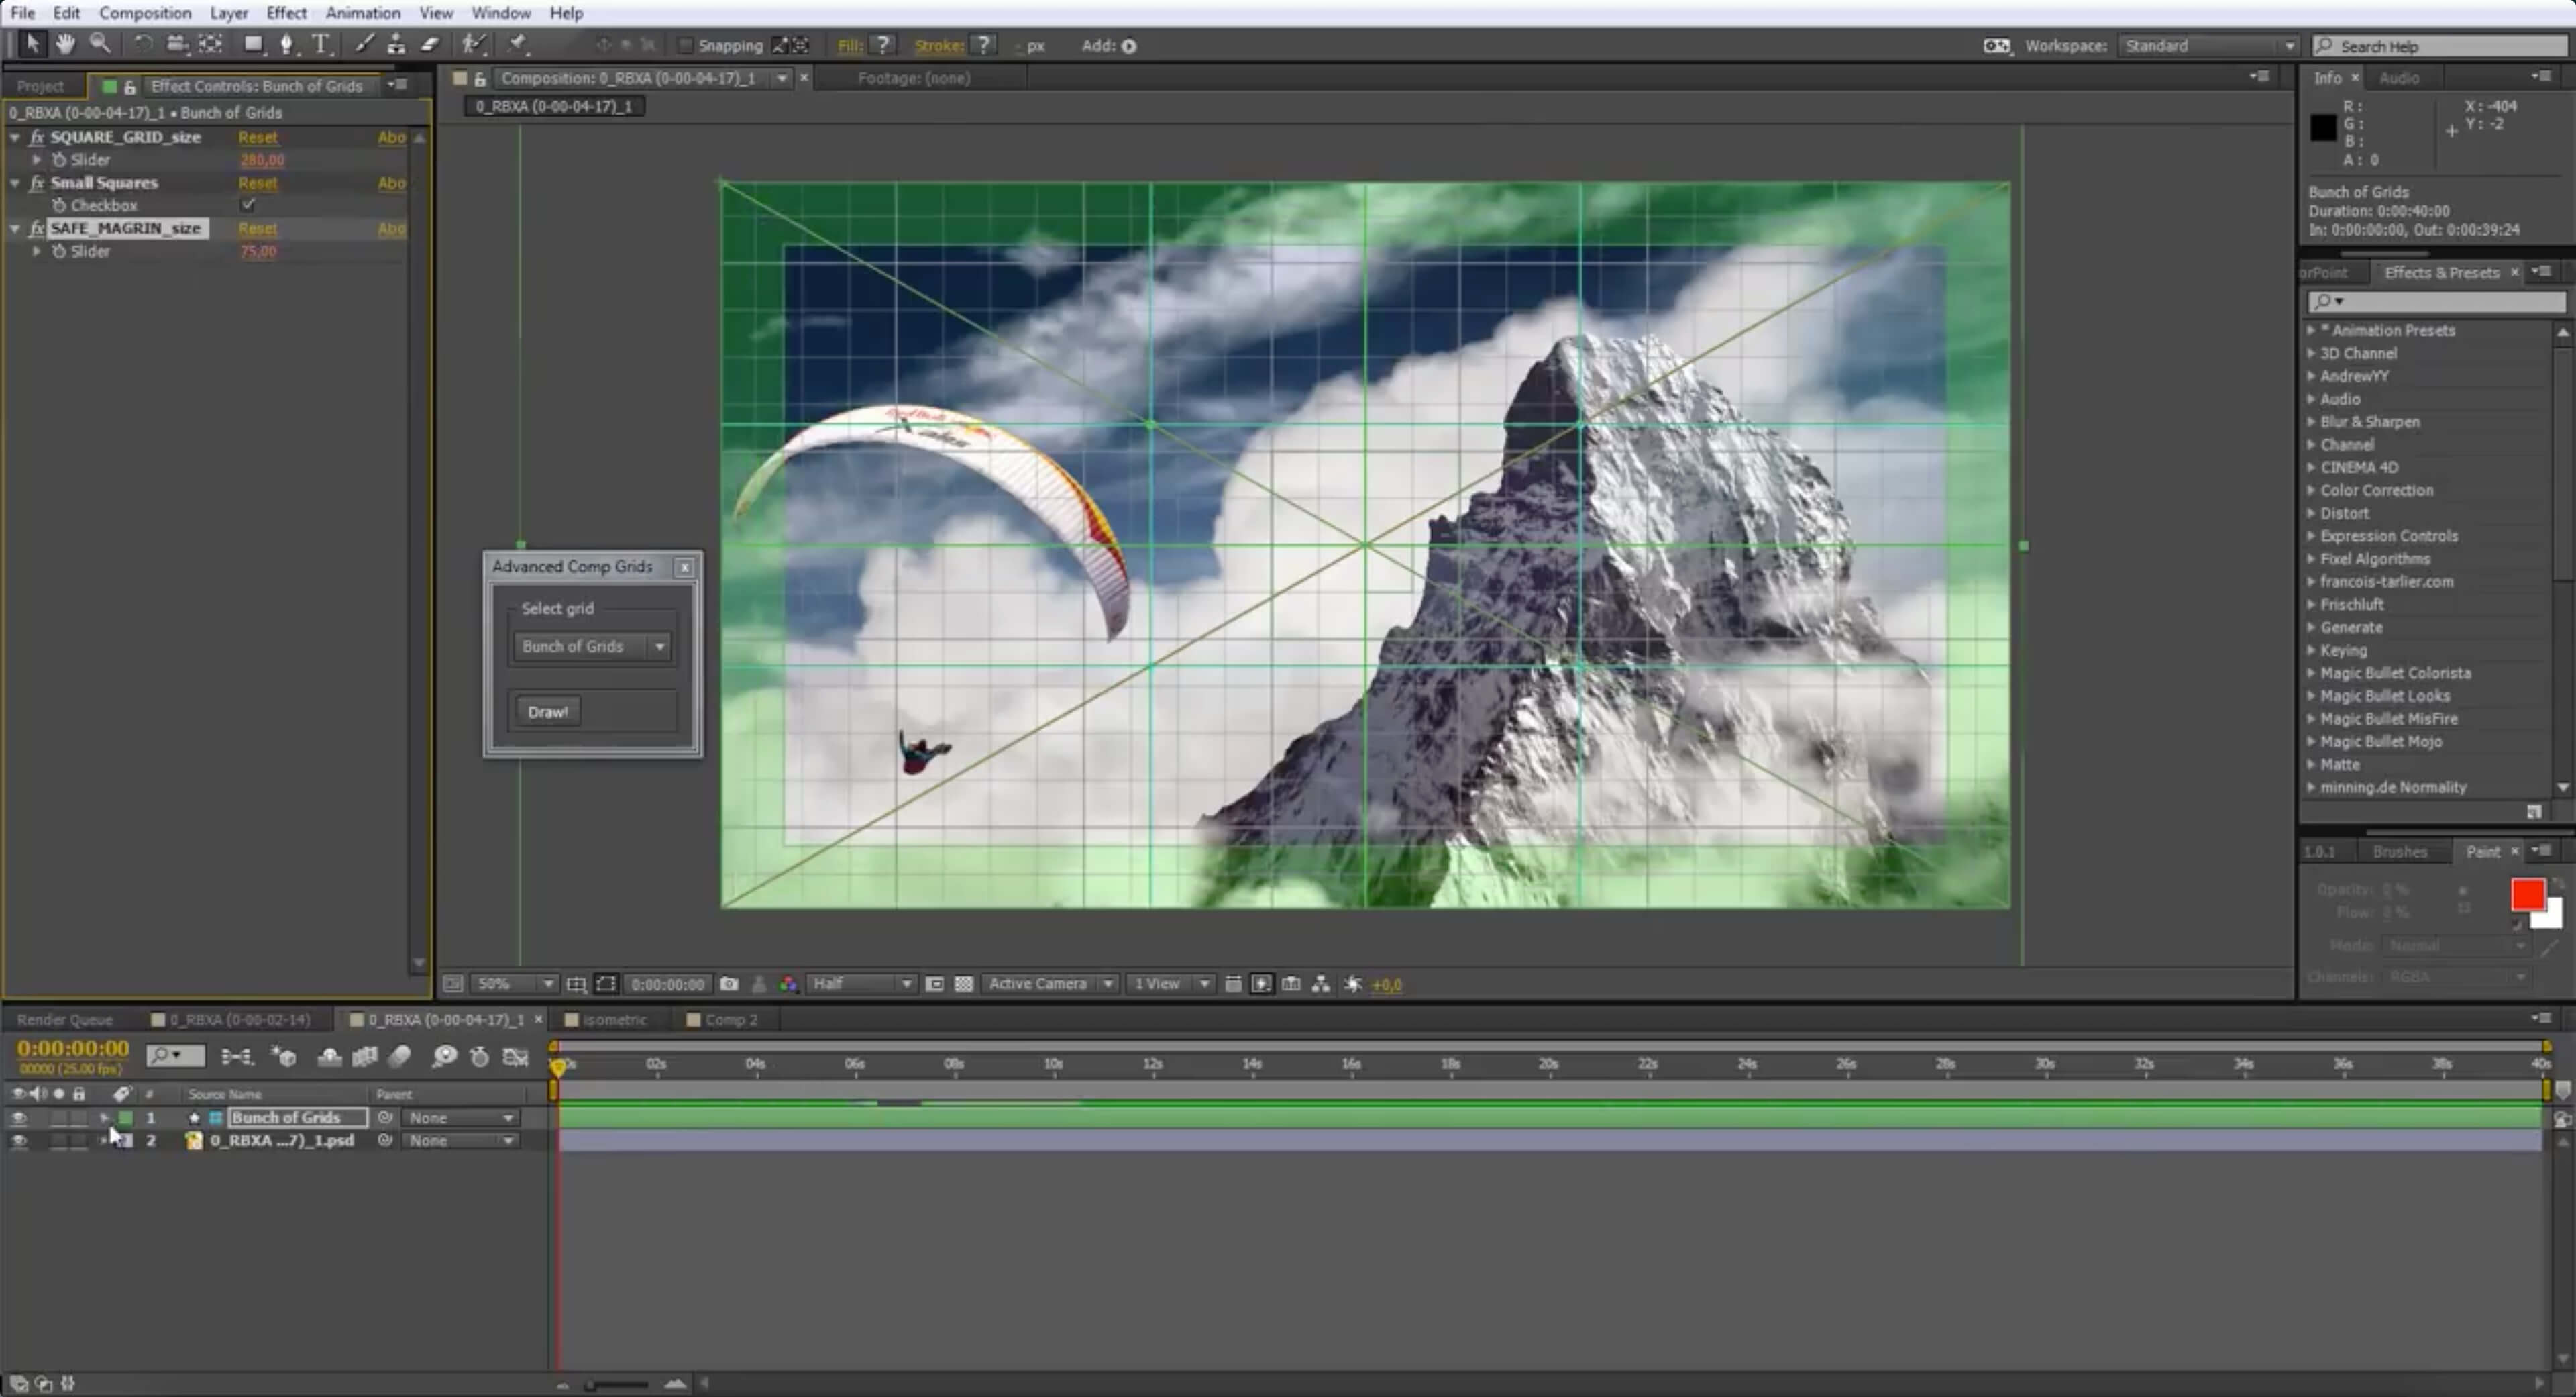
Task: Select the Hand tool
Action: 65,44
